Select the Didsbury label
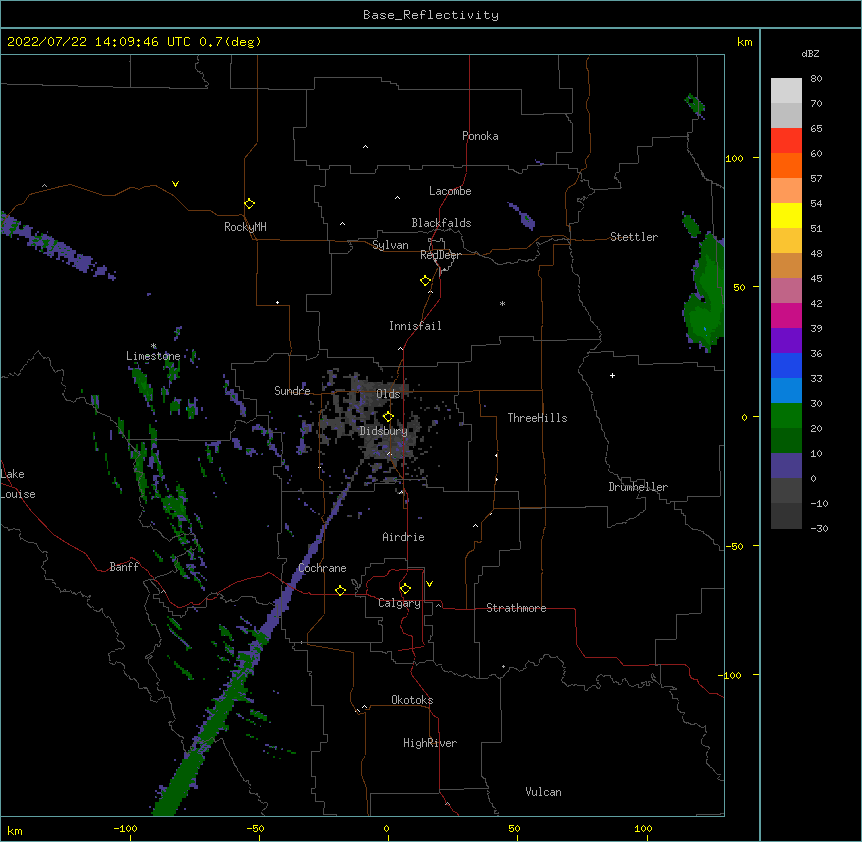Image resolution: width=862 pixels, height=842 pixels. [x=384, y=431]
